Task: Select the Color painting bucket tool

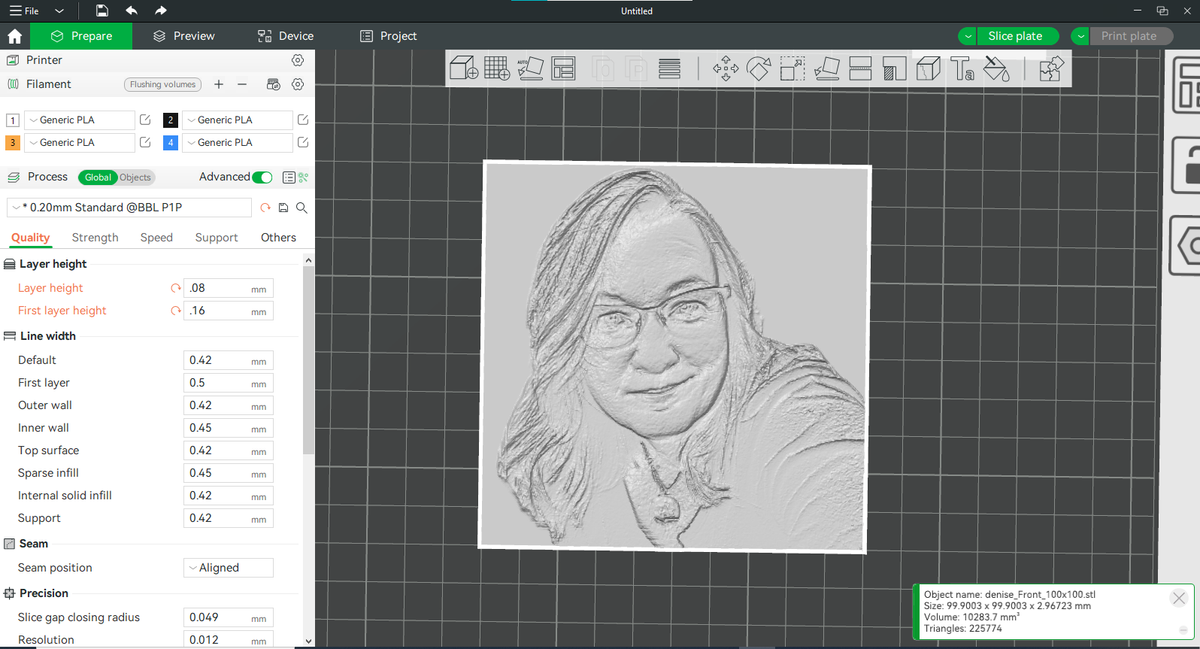Action: [x=996, y=68]
